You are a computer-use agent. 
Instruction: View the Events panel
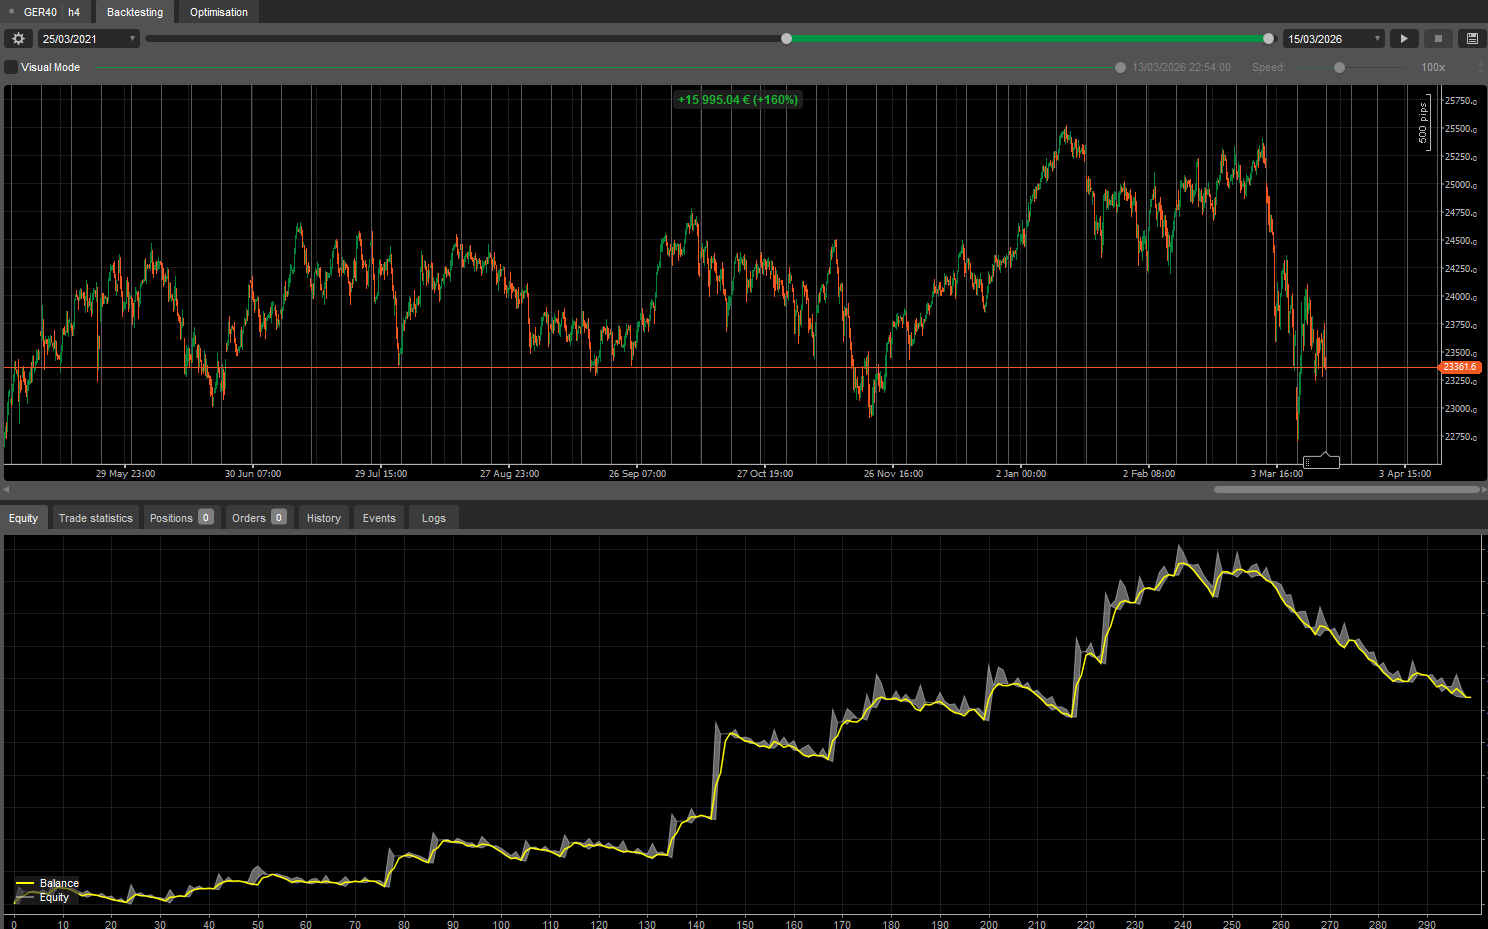click(x=379, y=517)
